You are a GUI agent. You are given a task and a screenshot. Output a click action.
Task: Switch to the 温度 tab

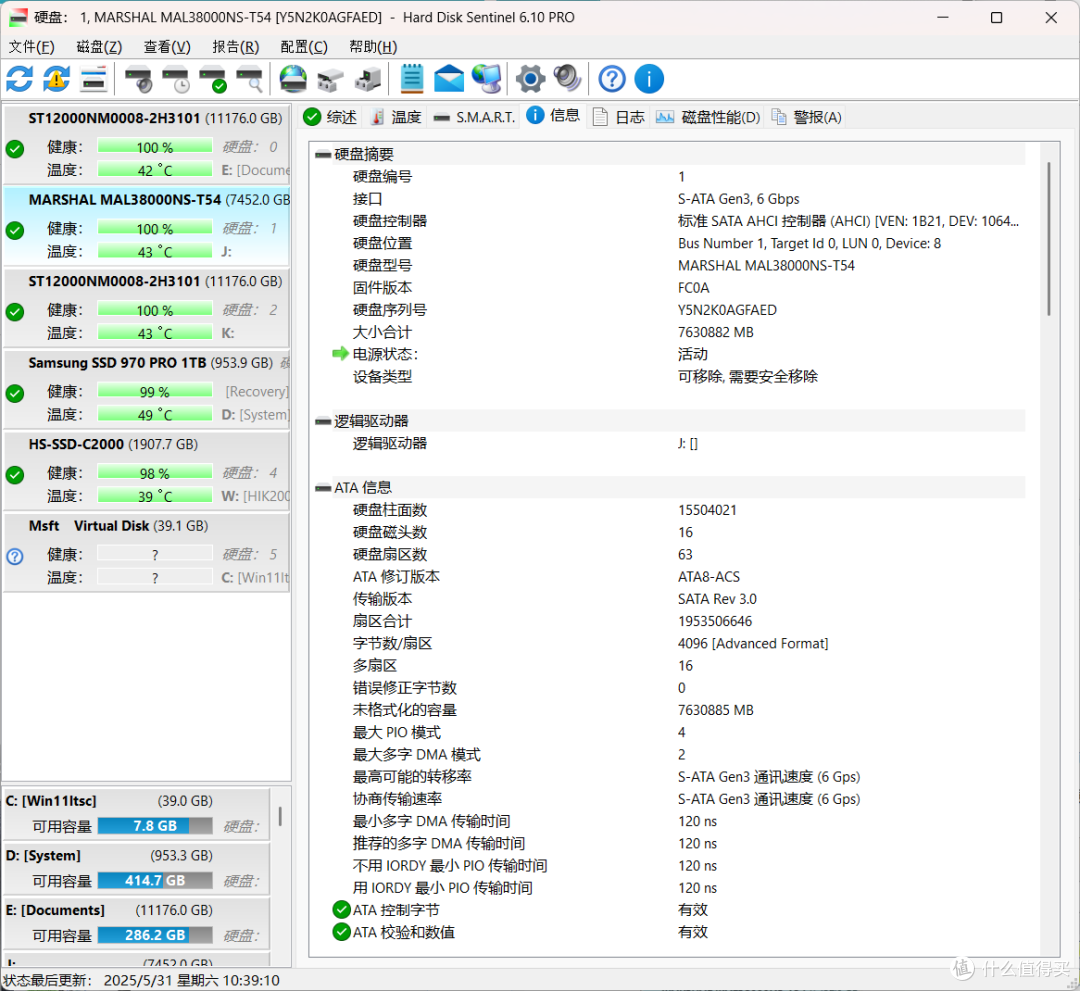tap(396, 117)
